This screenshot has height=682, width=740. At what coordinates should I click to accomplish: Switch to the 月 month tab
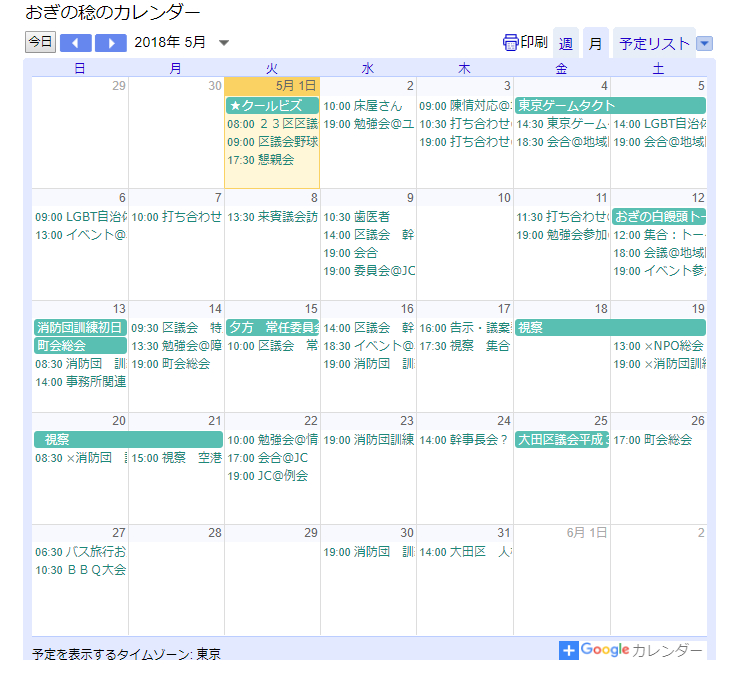click(x=595, y=43)
